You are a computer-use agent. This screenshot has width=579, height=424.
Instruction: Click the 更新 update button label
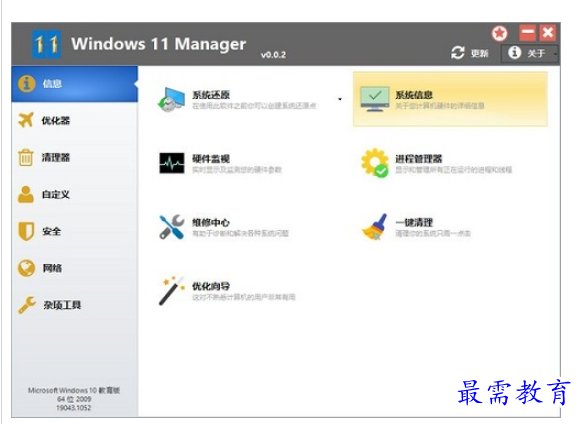pos(479,54)
